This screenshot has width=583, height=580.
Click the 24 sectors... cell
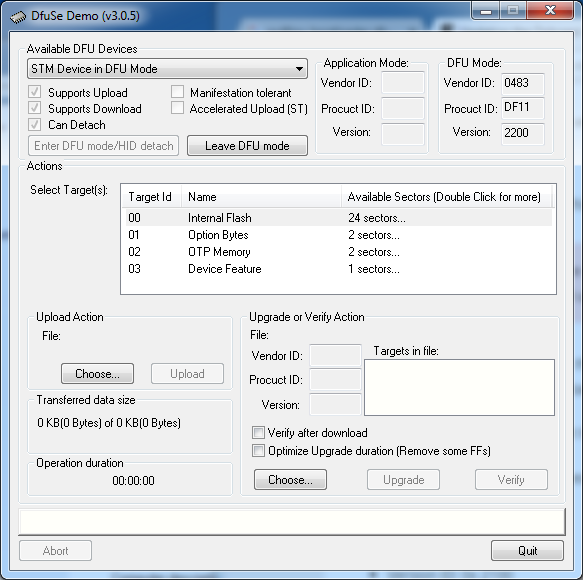[377, 218]
